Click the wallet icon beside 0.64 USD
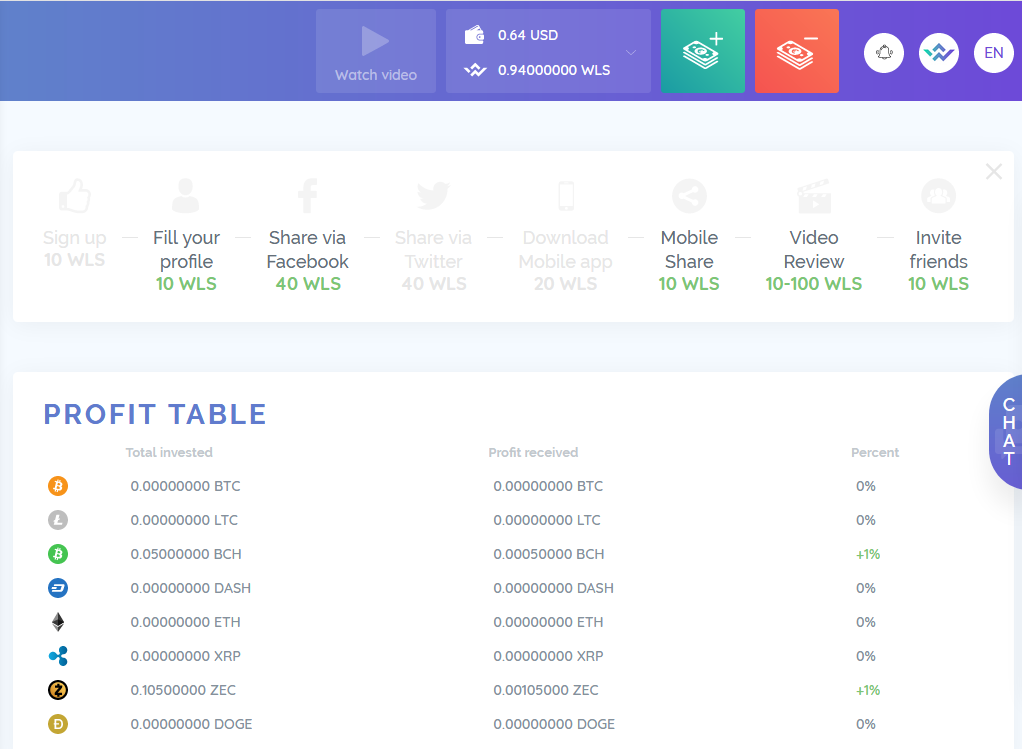Image resolution: width=1022 pixels, height=749 pixels. (x=474, y=35)
